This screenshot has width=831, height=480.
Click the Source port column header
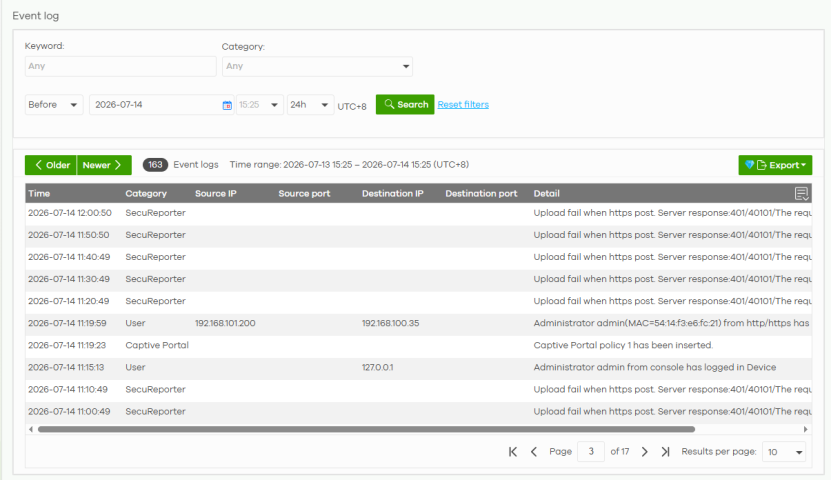point(304,193)
